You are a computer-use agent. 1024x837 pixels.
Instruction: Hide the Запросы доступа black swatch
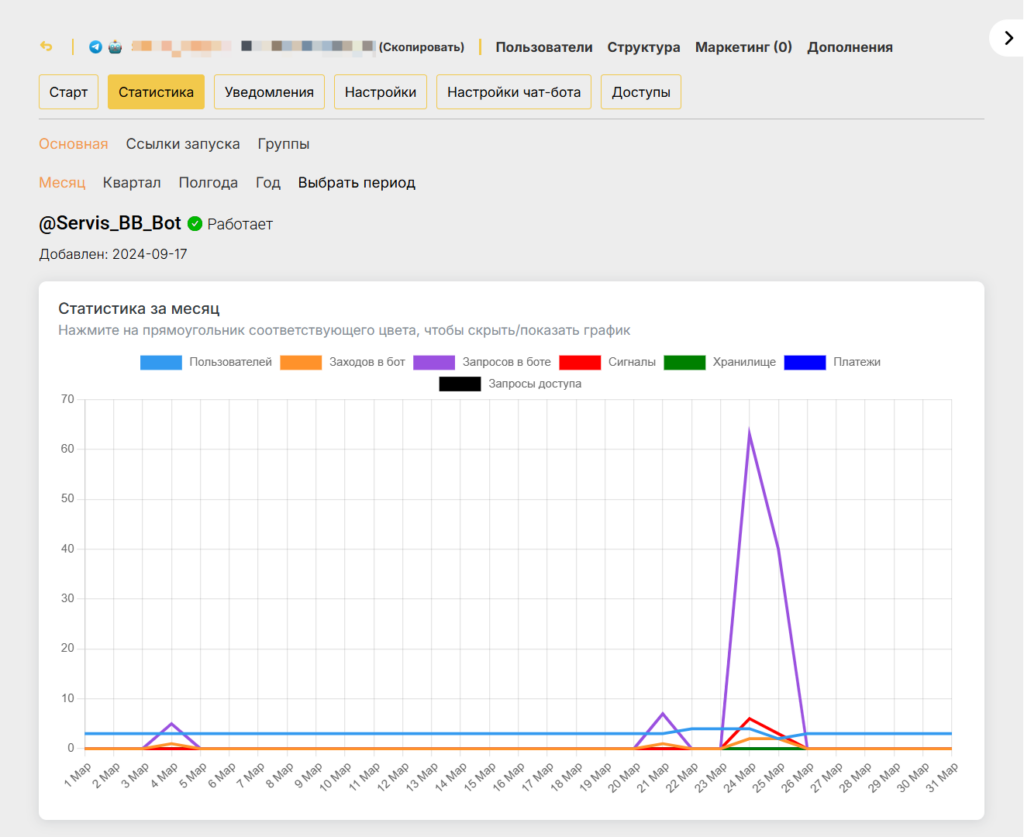point(460,384)
